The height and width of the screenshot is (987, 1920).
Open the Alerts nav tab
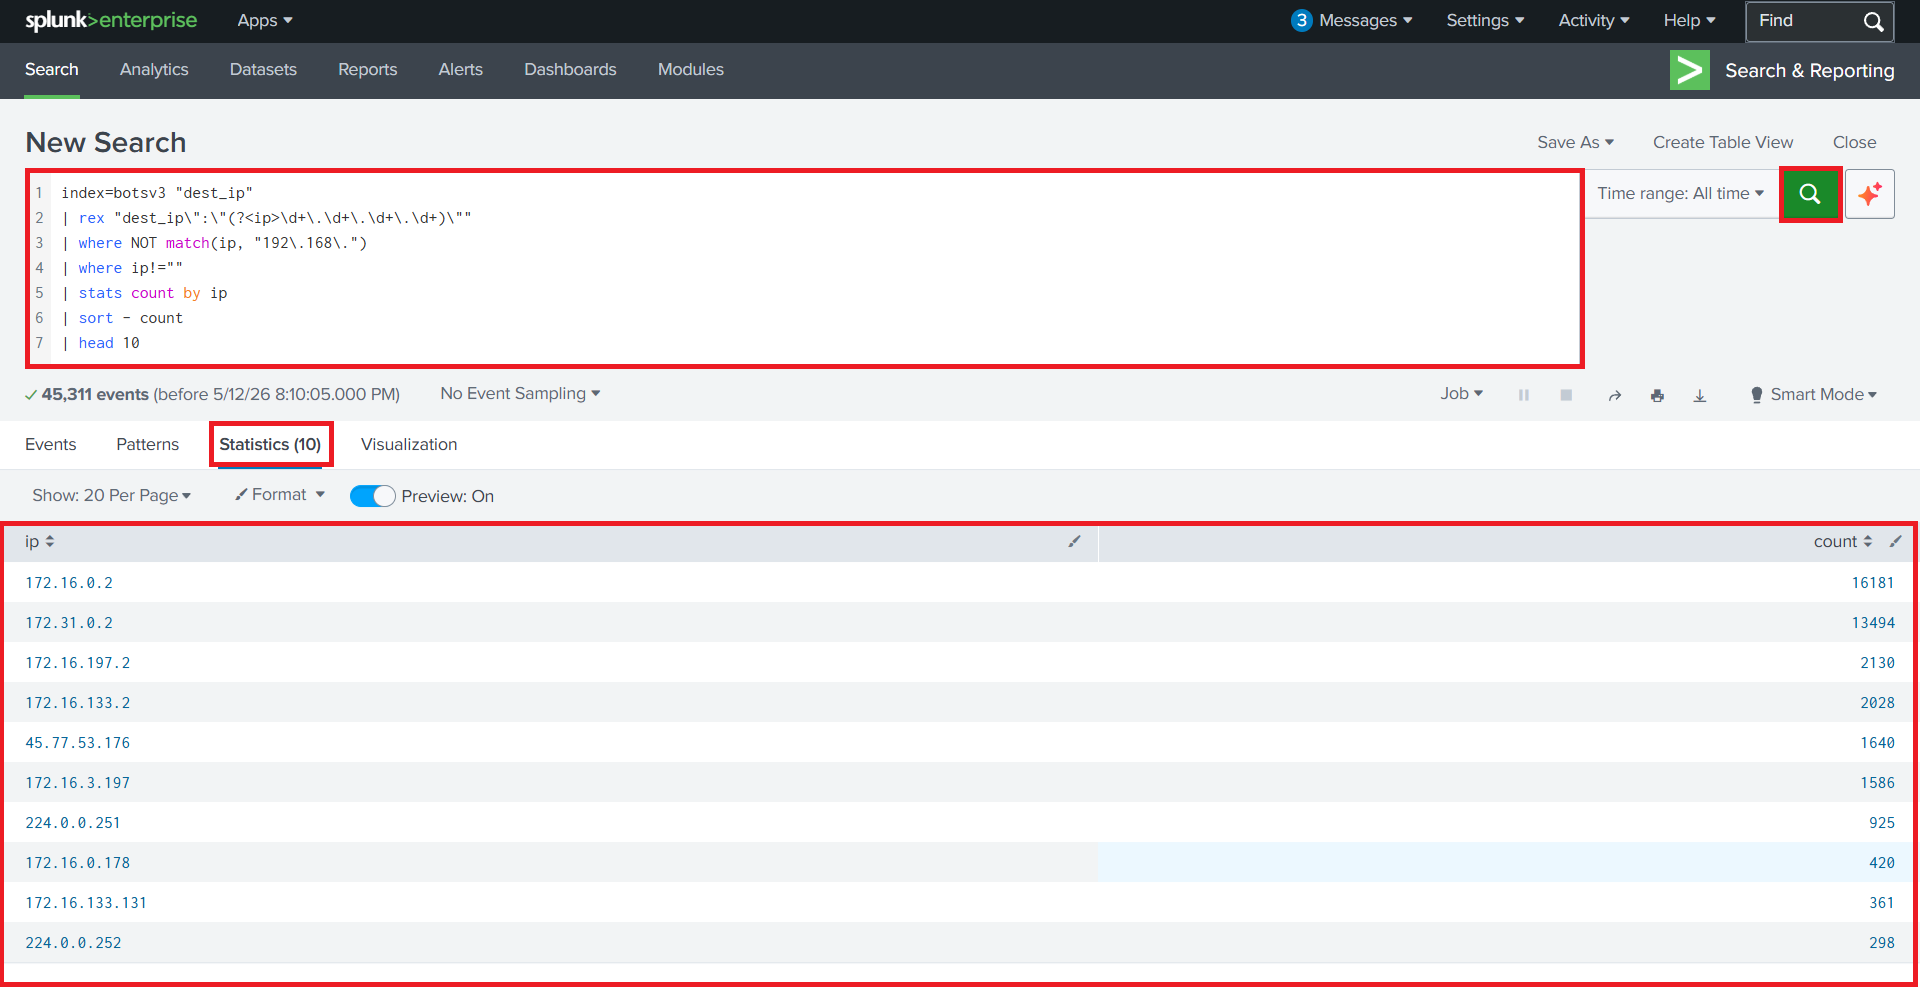(x=461, y=70)
